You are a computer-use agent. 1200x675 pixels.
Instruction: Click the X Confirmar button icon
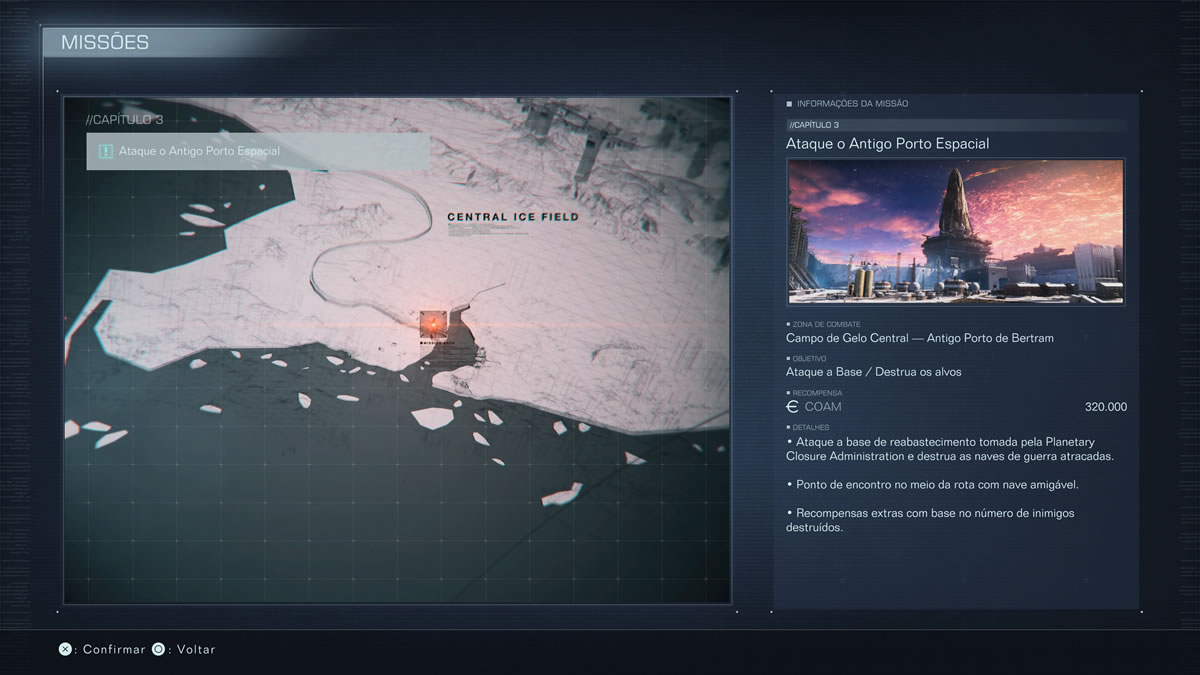(65, 649)
